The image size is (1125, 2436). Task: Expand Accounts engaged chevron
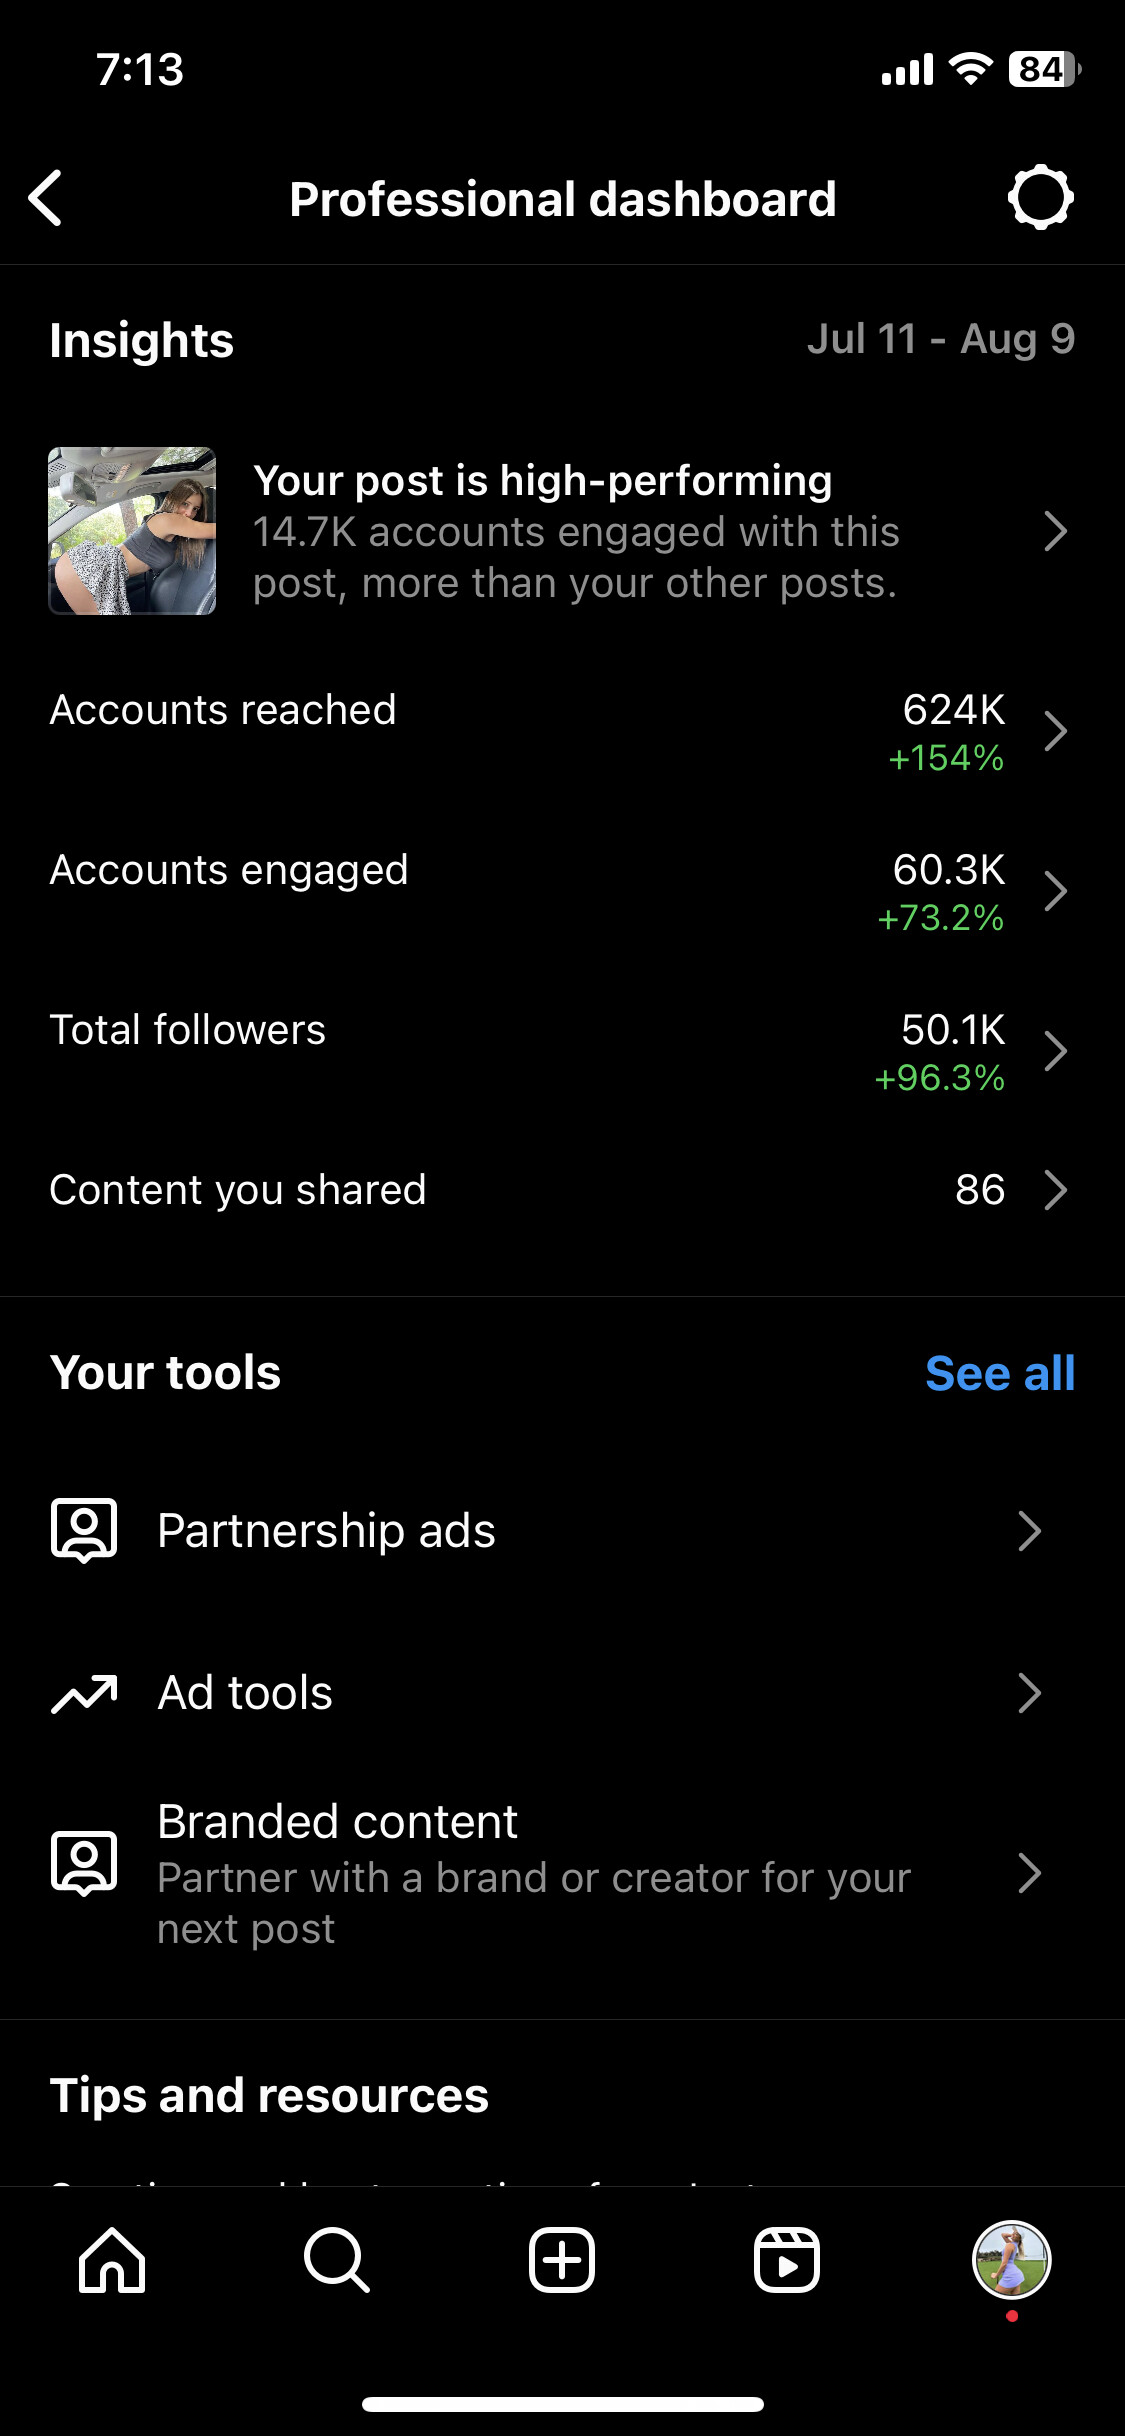pos(1056,891)
